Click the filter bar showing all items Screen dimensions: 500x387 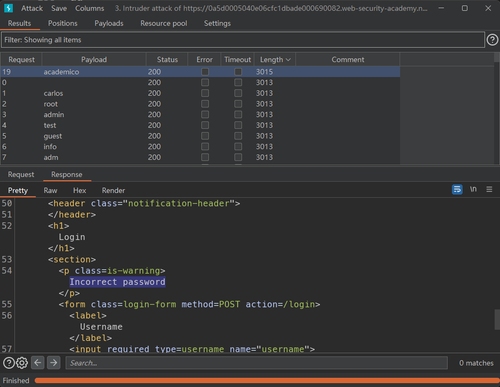pos(243,40)
